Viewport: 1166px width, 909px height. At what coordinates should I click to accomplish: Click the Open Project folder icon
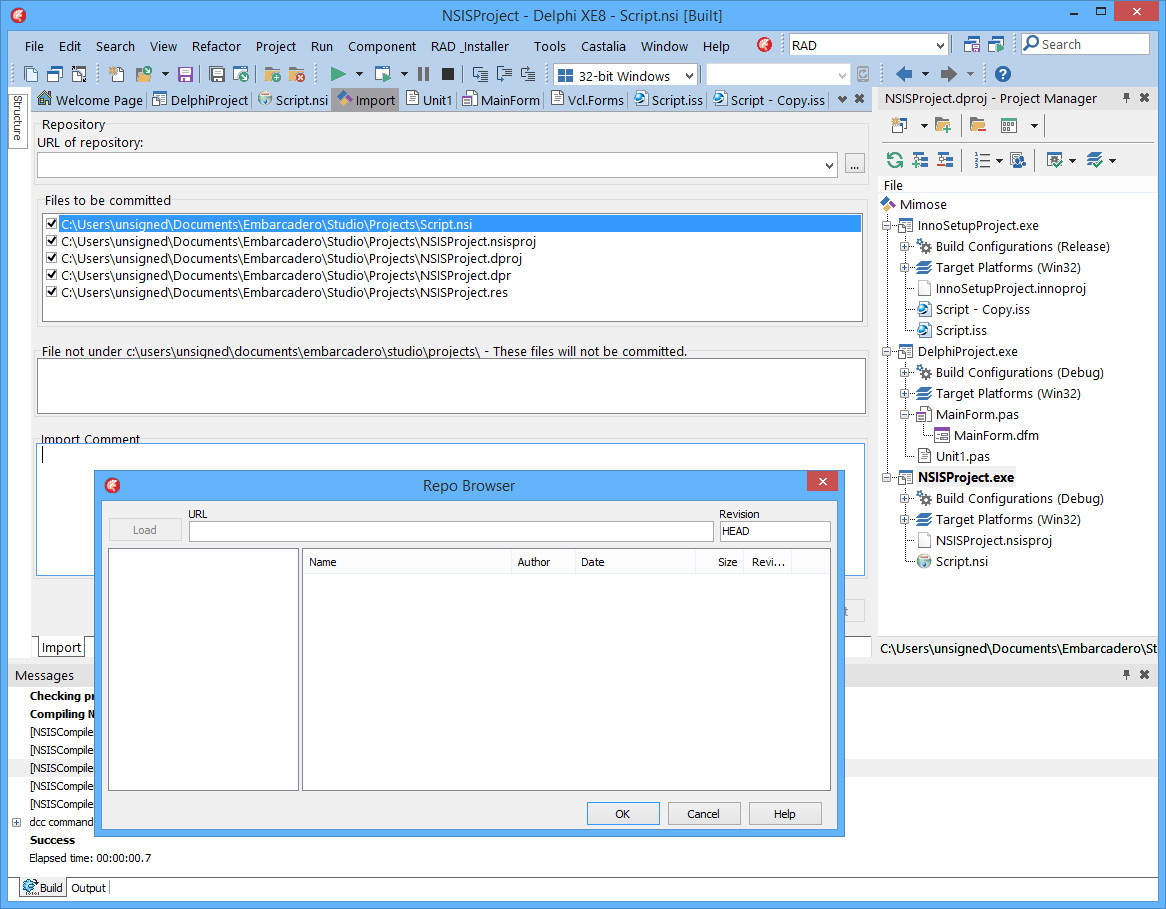[144, 74]
